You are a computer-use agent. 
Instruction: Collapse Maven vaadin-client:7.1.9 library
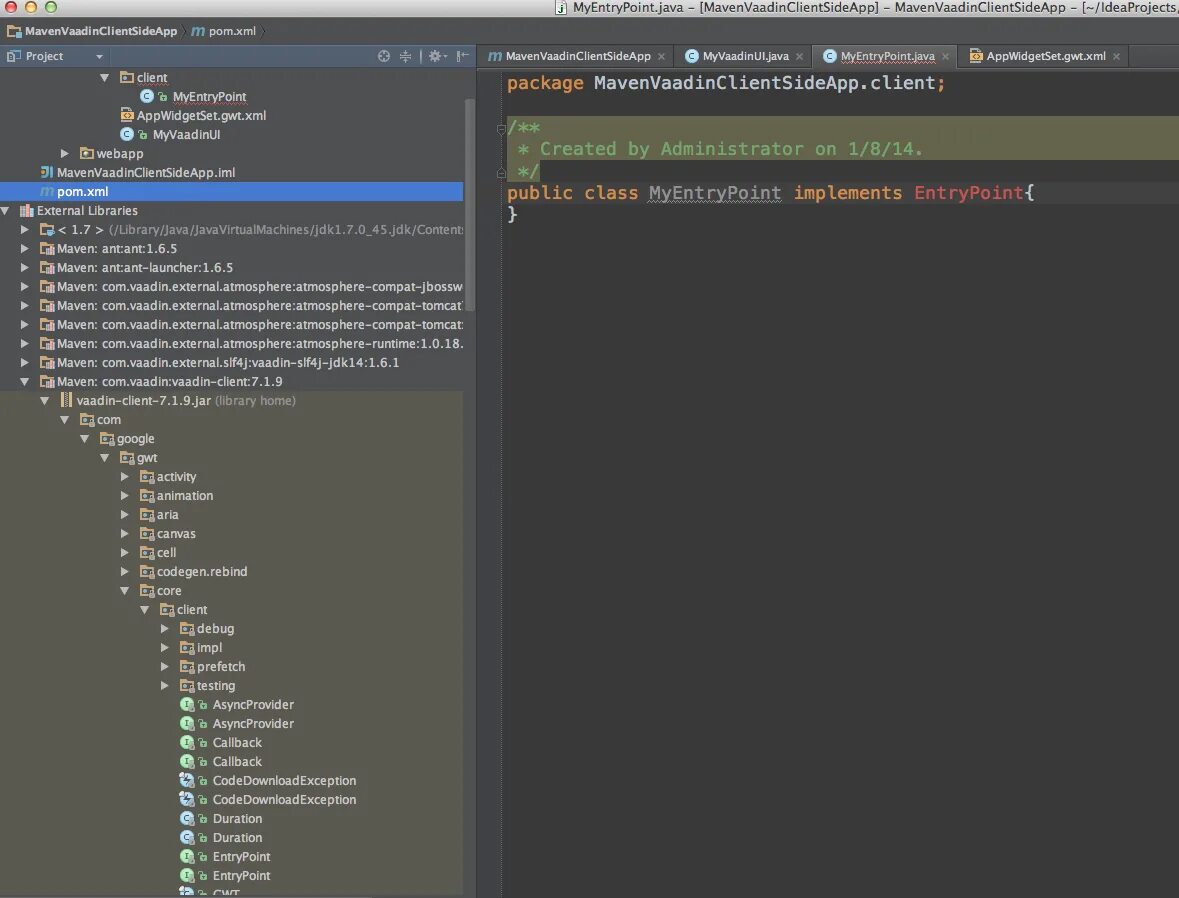coord(25,381)
